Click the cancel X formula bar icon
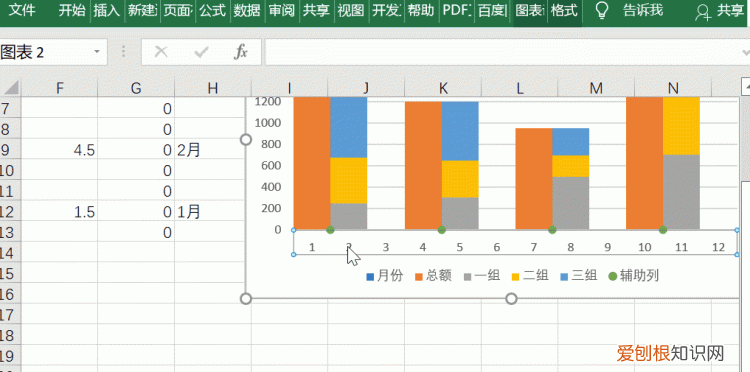 point(161,52)
